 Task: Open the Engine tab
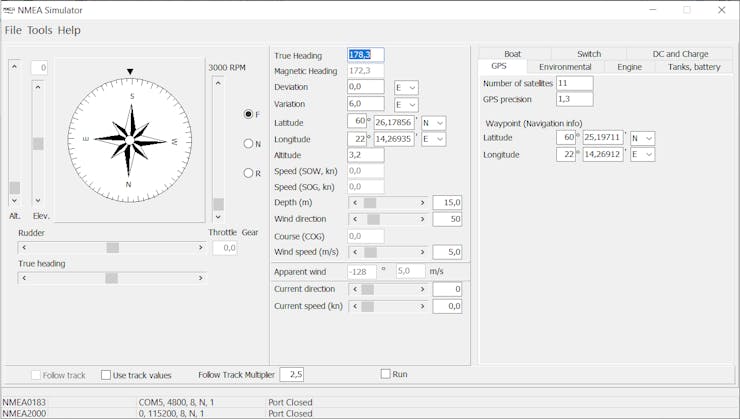(x=629, y=67)
